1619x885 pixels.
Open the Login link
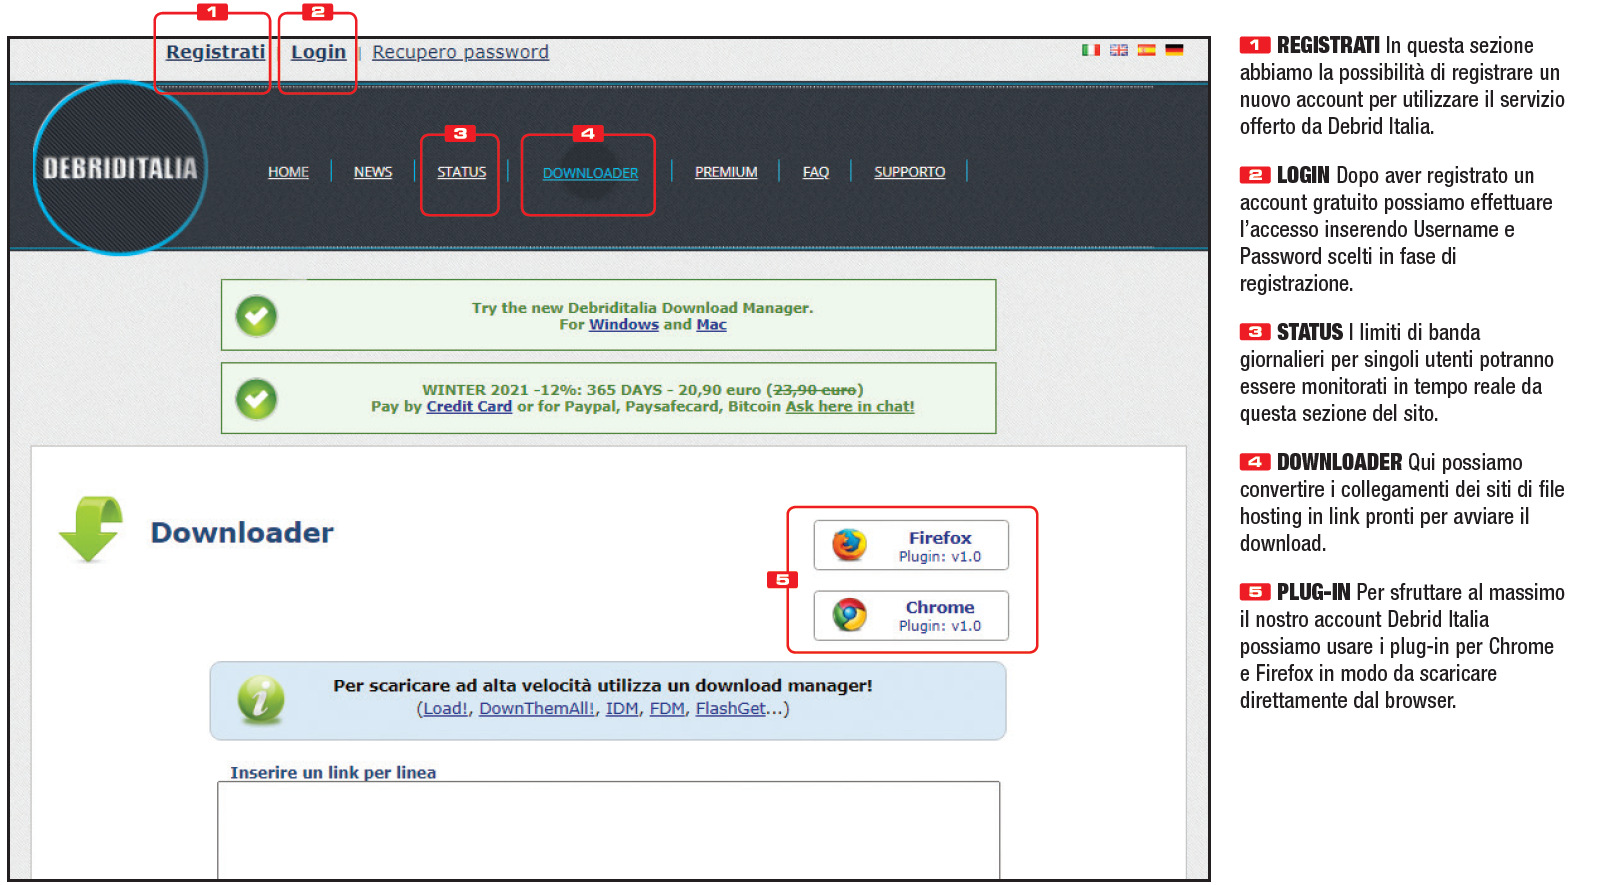pos(319,52)
